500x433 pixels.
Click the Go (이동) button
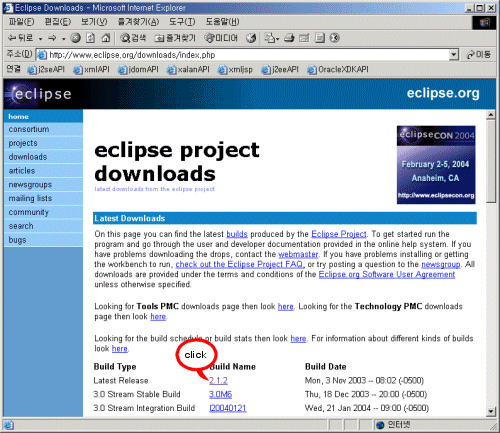click(479, 54)
